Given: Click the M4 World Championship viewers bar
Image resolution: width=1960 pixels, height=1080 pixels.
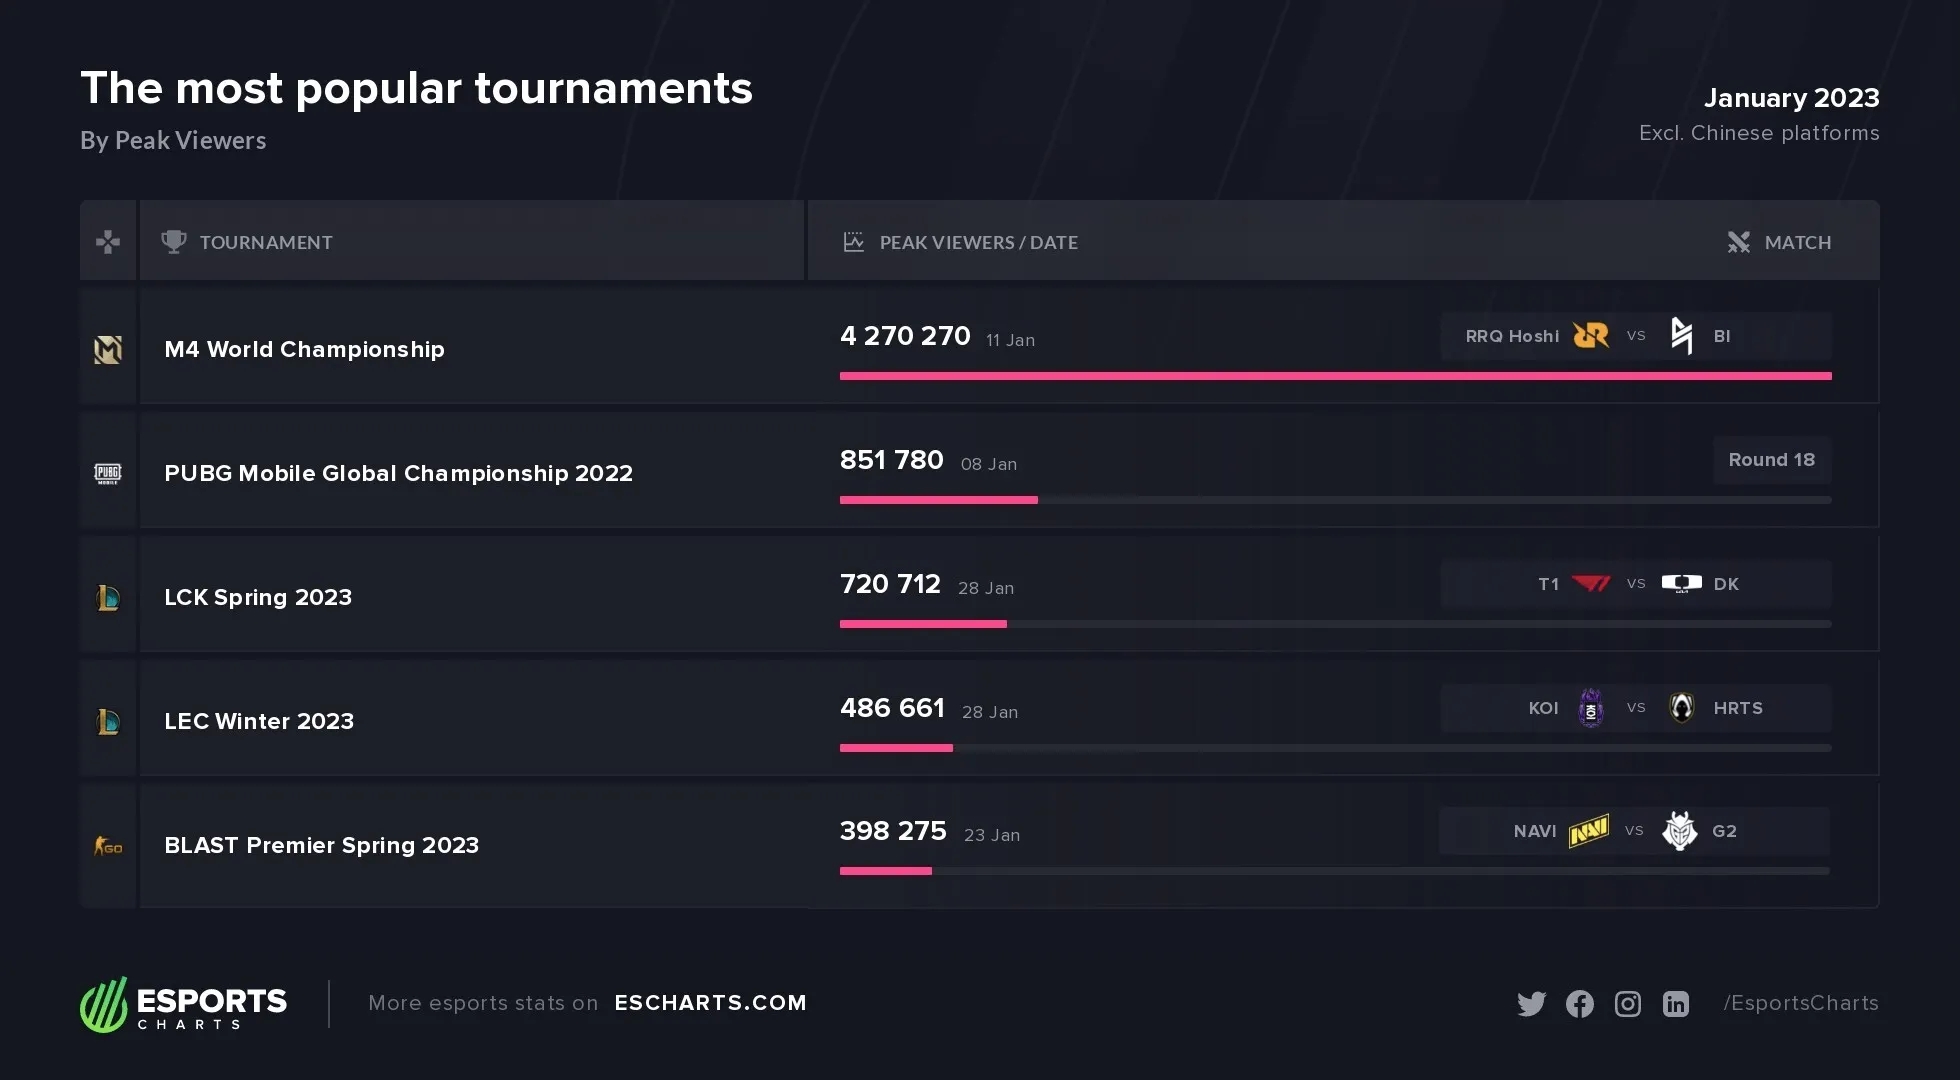Looking at the screenshot, I should tap(1335, 376).
